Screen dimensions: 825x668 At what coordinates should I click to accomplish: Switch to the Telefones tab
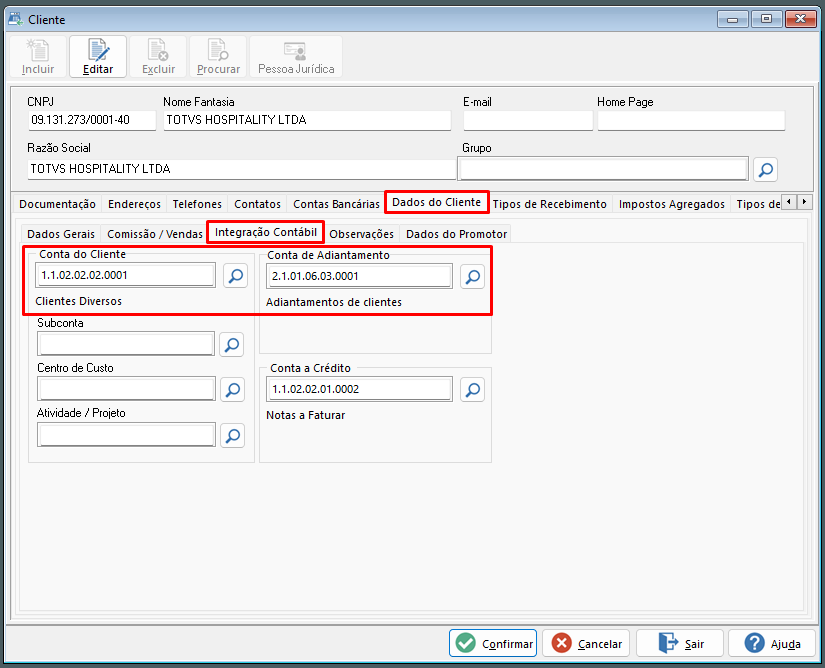click(197, 204)
